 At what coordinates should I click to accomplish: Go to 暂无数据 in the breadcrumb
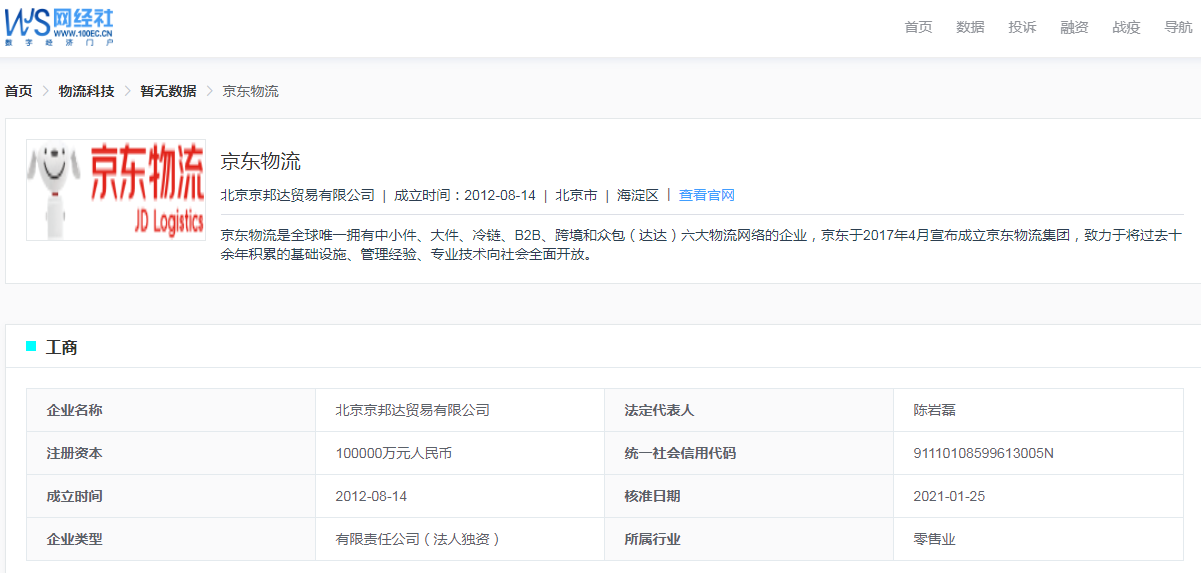pos(168,91)
